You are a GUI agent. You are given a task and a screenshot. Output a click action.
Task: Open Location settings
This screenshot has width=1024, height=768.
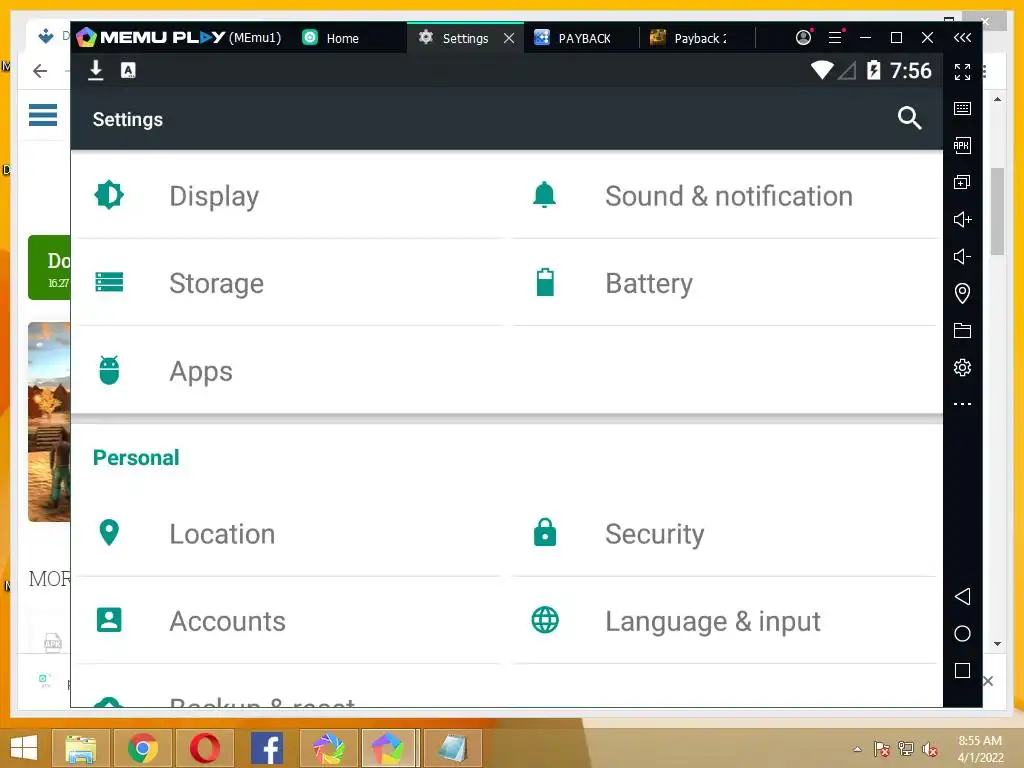point(287,534)
